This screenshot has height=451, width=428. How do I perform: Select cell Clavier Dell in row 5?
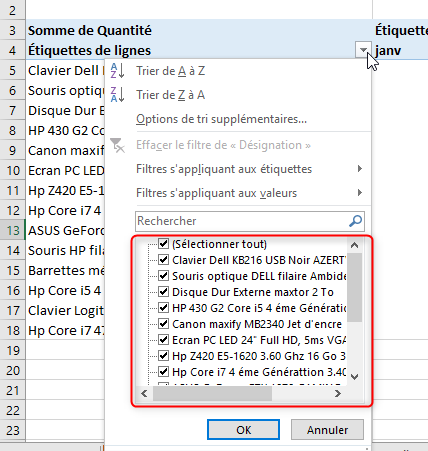pos(66,71)
